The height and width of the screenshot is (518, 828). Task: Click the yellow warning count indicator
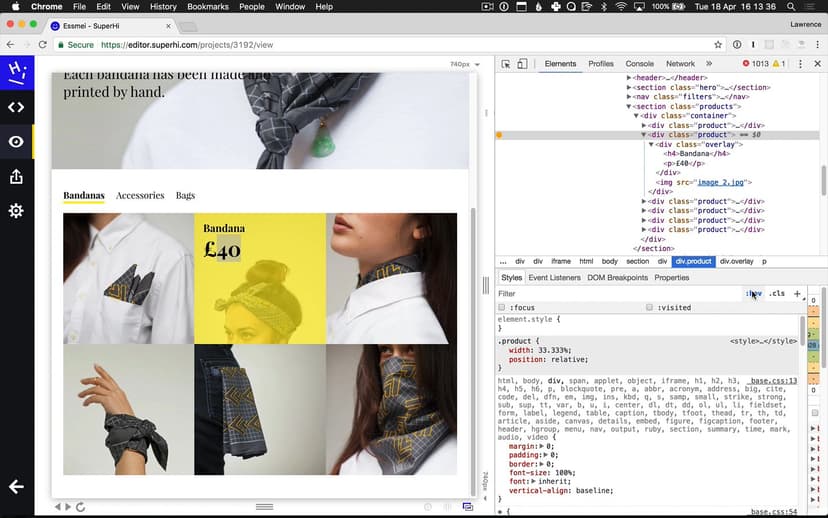click(x=779, y=64)
